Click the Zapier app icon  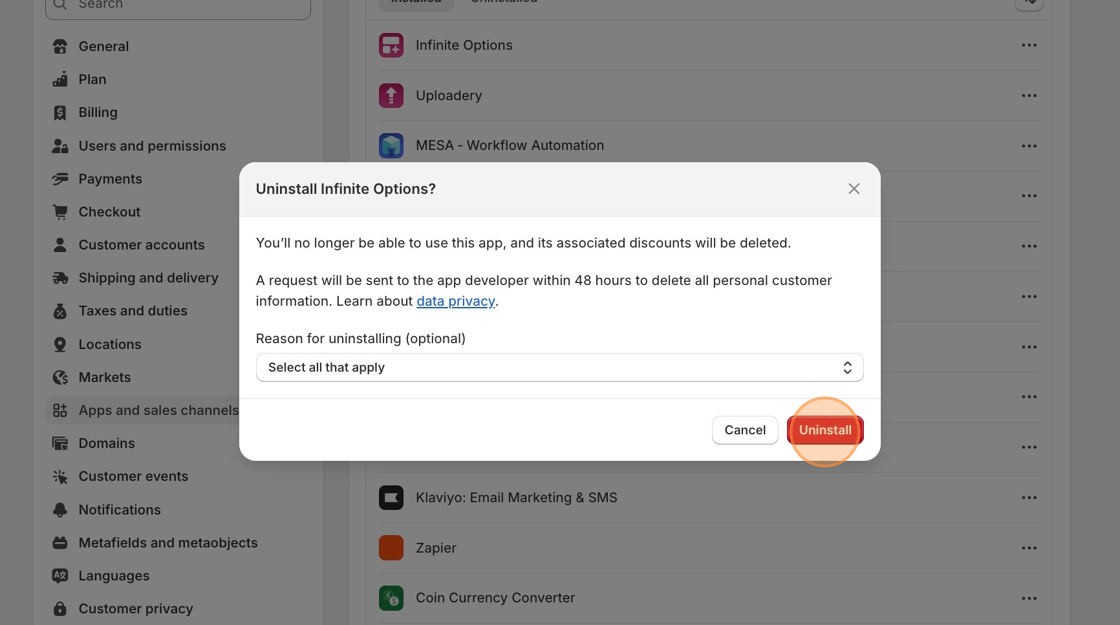391,548
